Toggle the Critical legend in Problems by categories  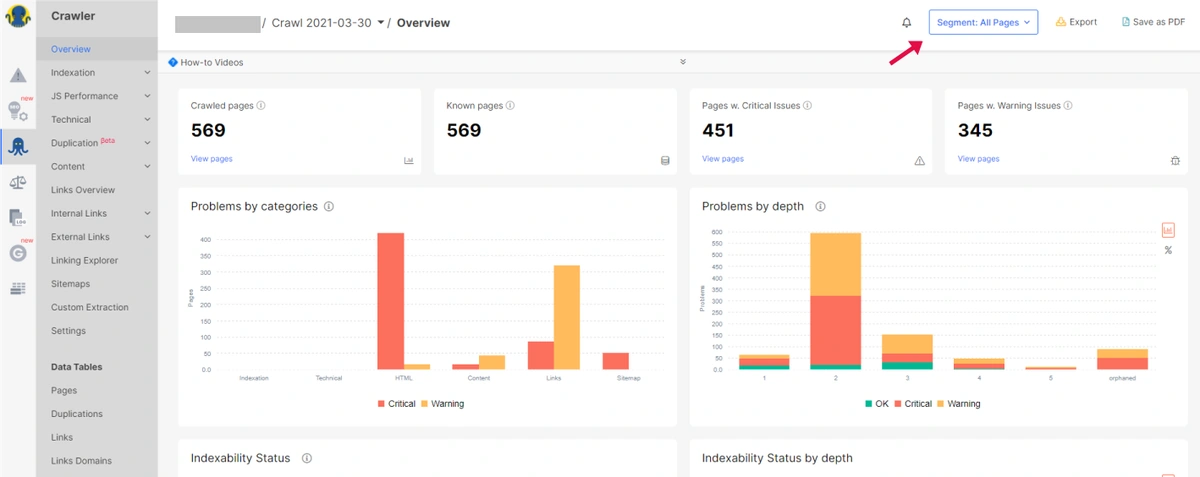click(399, 404)
